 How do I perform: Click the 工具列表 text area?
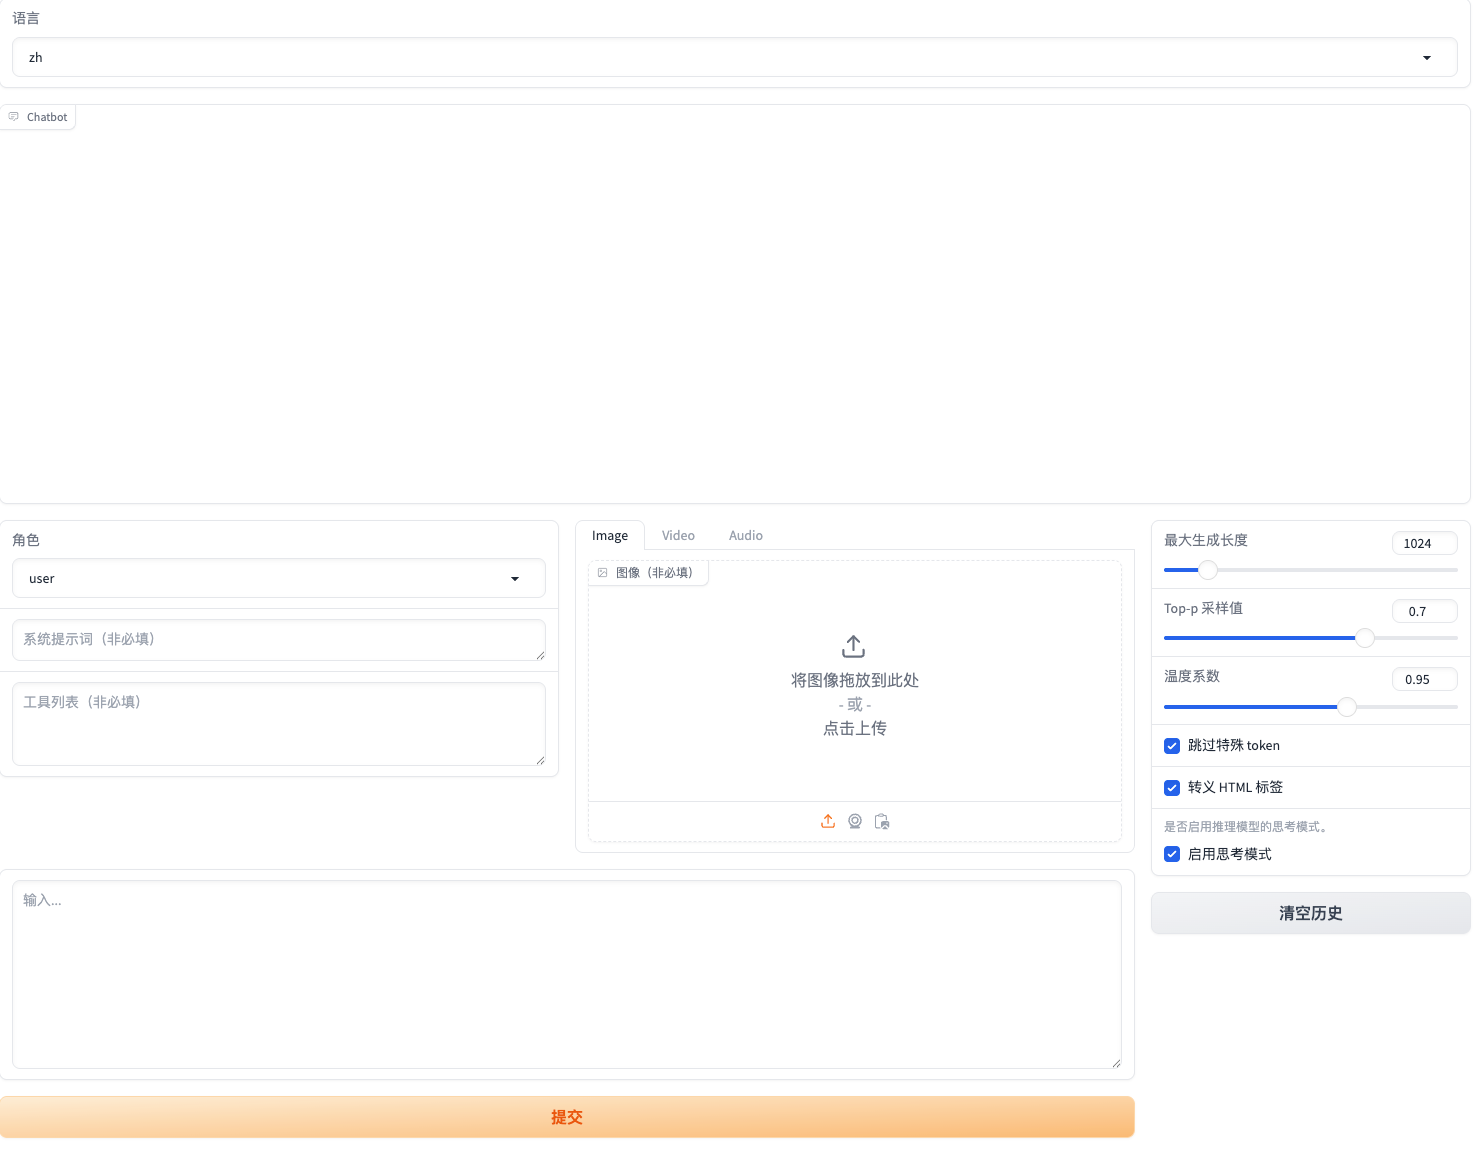click(279, 724)
